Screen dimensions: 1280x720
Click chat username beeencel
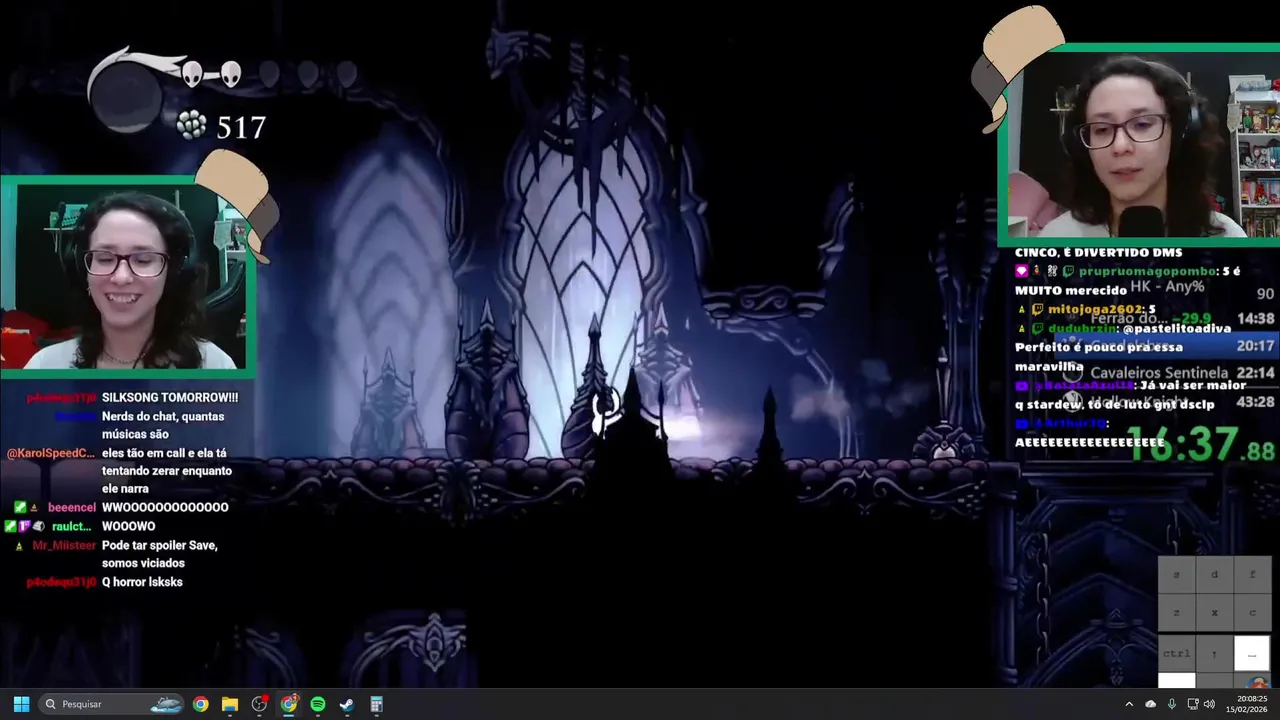(x=72, y=508)
